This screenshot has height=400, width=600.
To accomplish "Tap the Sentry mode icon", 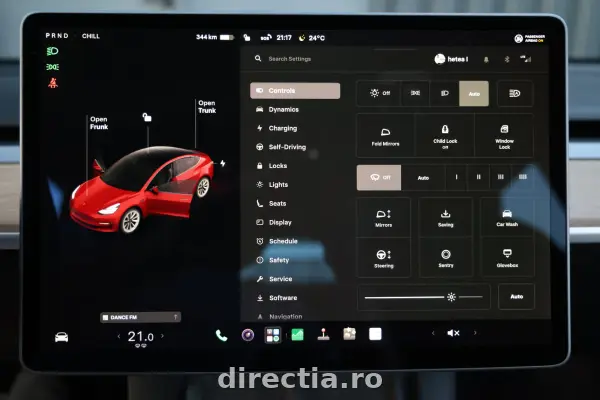I will (446, 258).
